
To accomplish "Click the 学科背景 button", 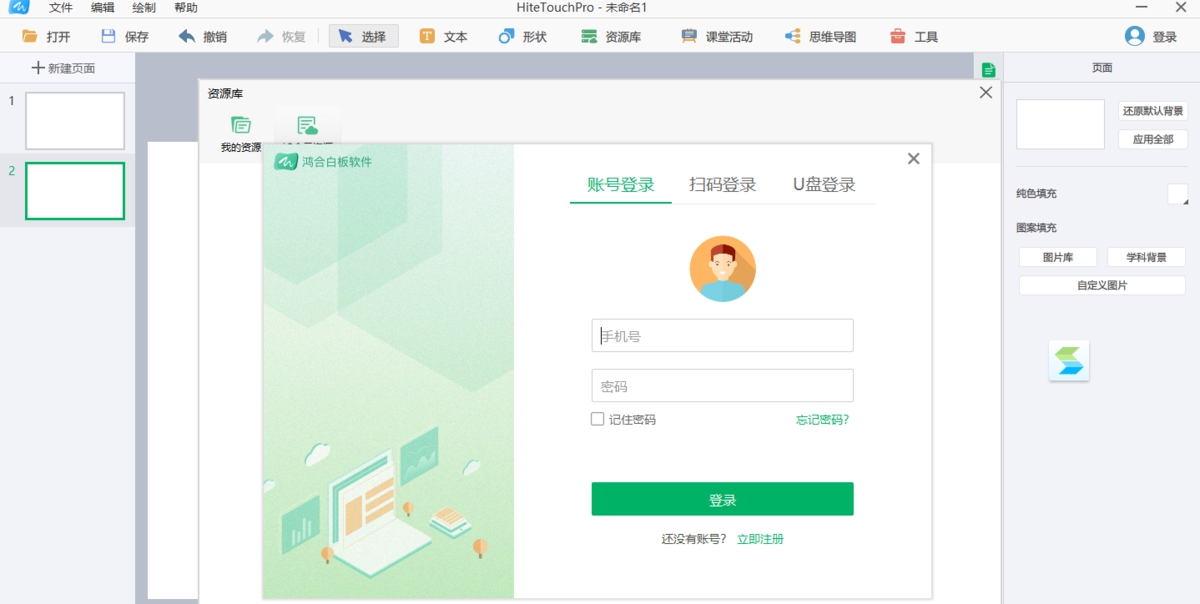I will pyautogui.click(x=1146, y=257).
